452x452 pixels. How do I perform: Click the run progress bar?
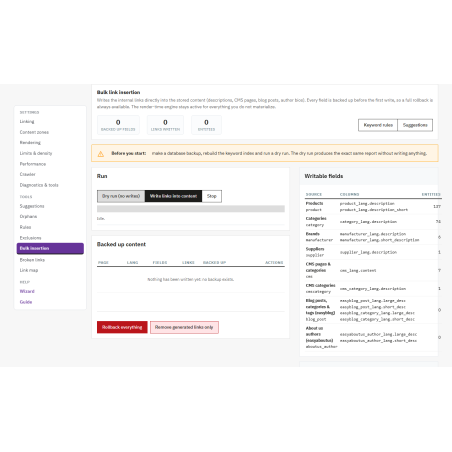(x=191, y=209)
